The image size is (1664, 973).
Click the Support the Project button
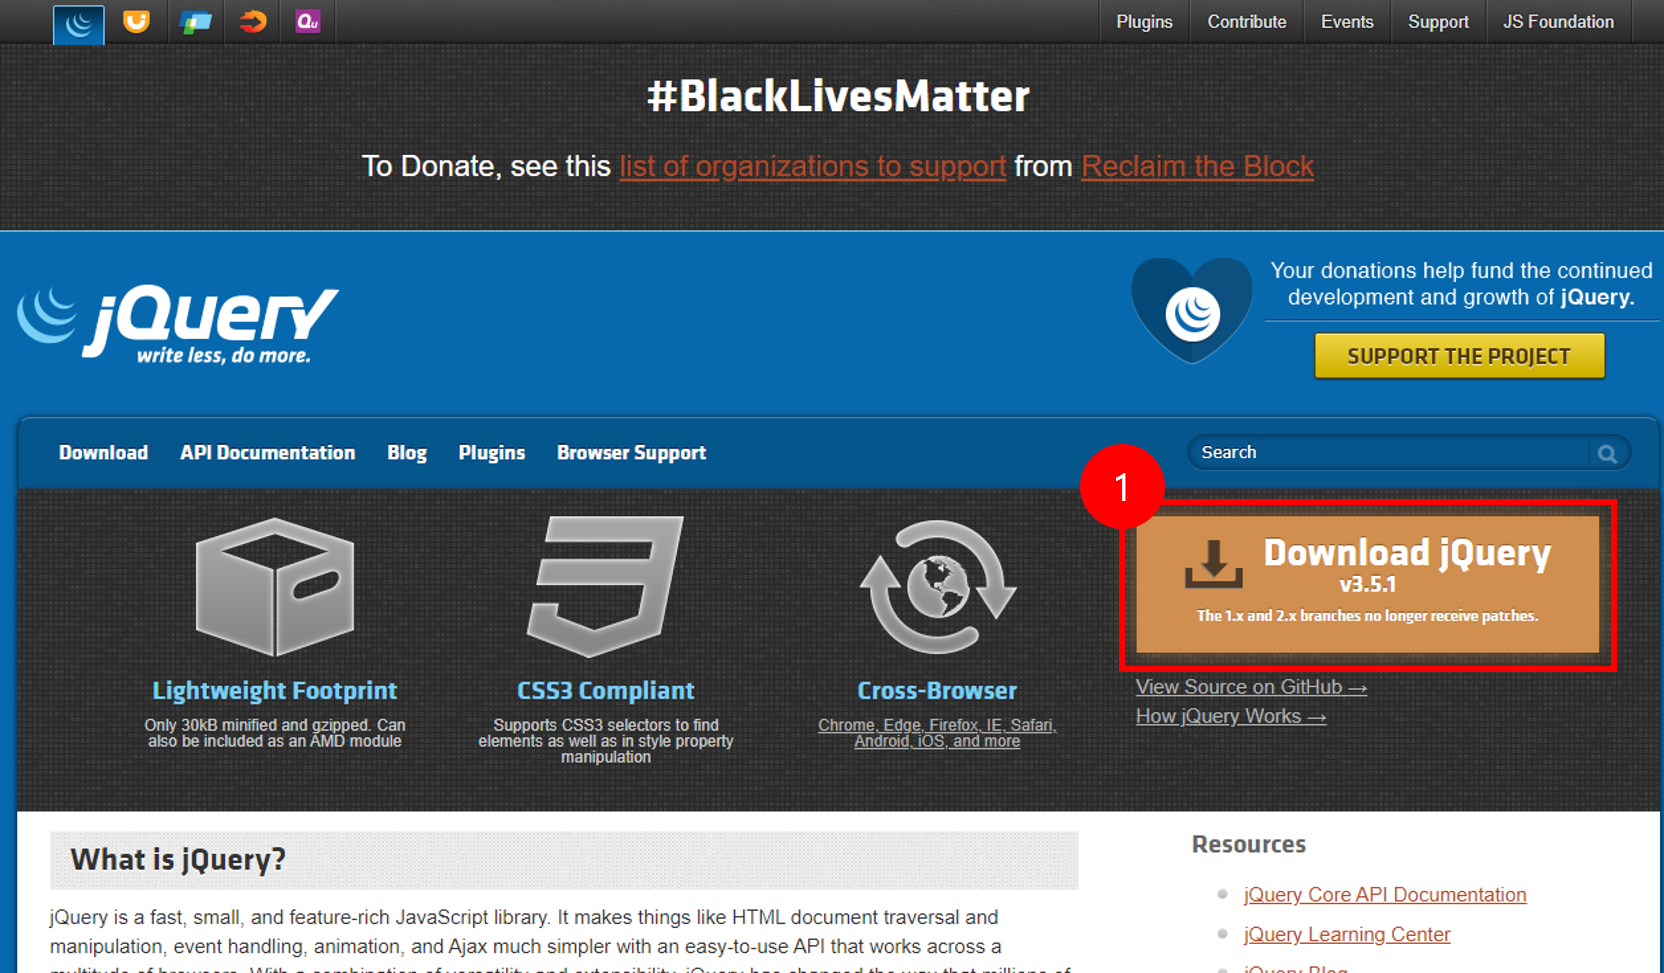click(1459, 356)
